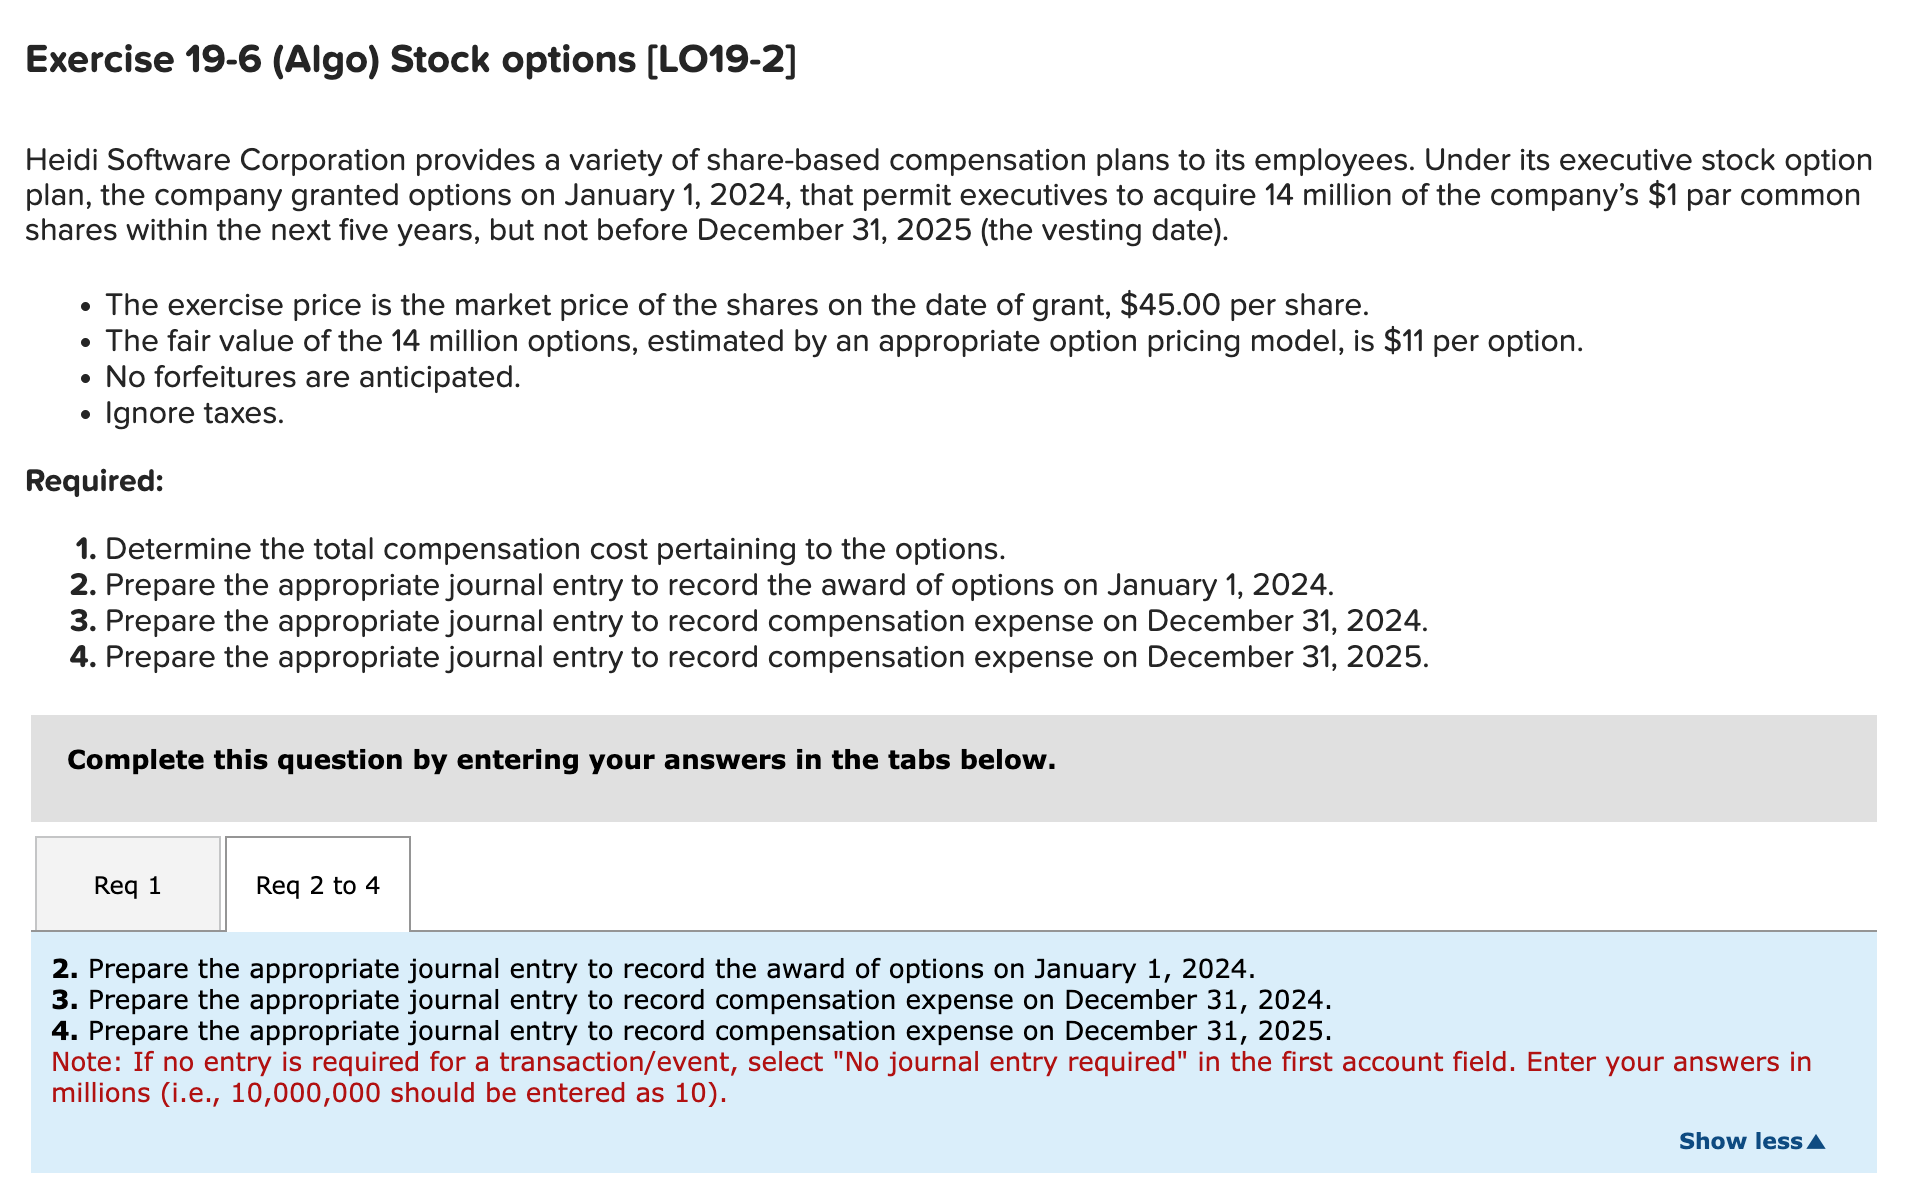The width and height of the screenshot is (1924, 1193).
Task: Select the Req 2 to 4 tab
Action: click(317, 884)
